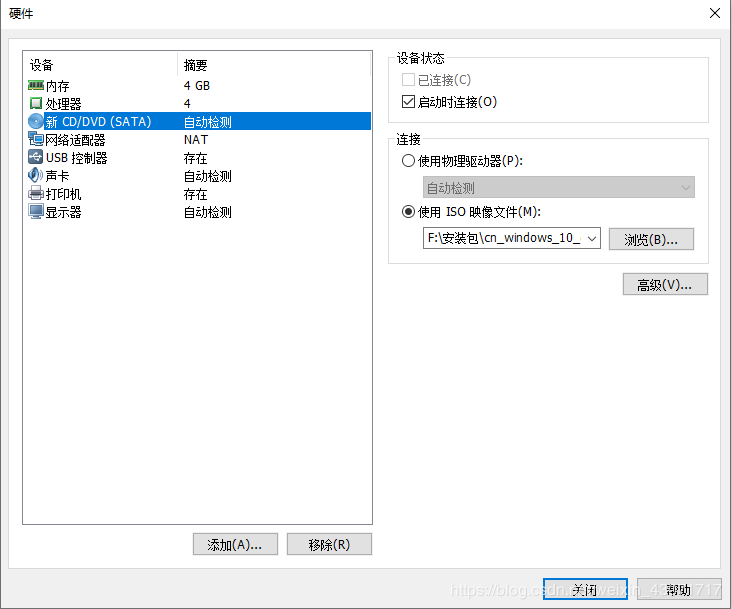Click the 设备 column header
This screenshot has width=732, height=609.
pos(100,65)
